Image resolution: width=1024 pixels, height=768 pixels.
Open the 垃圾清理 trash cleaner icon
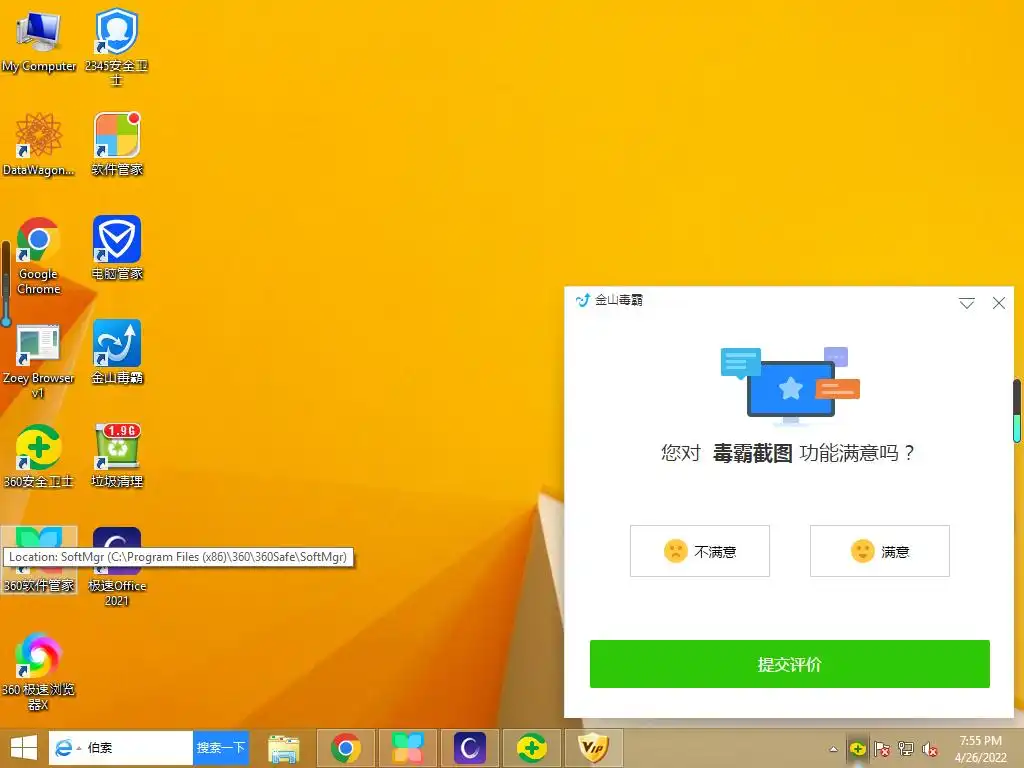[x=116, y=456]
